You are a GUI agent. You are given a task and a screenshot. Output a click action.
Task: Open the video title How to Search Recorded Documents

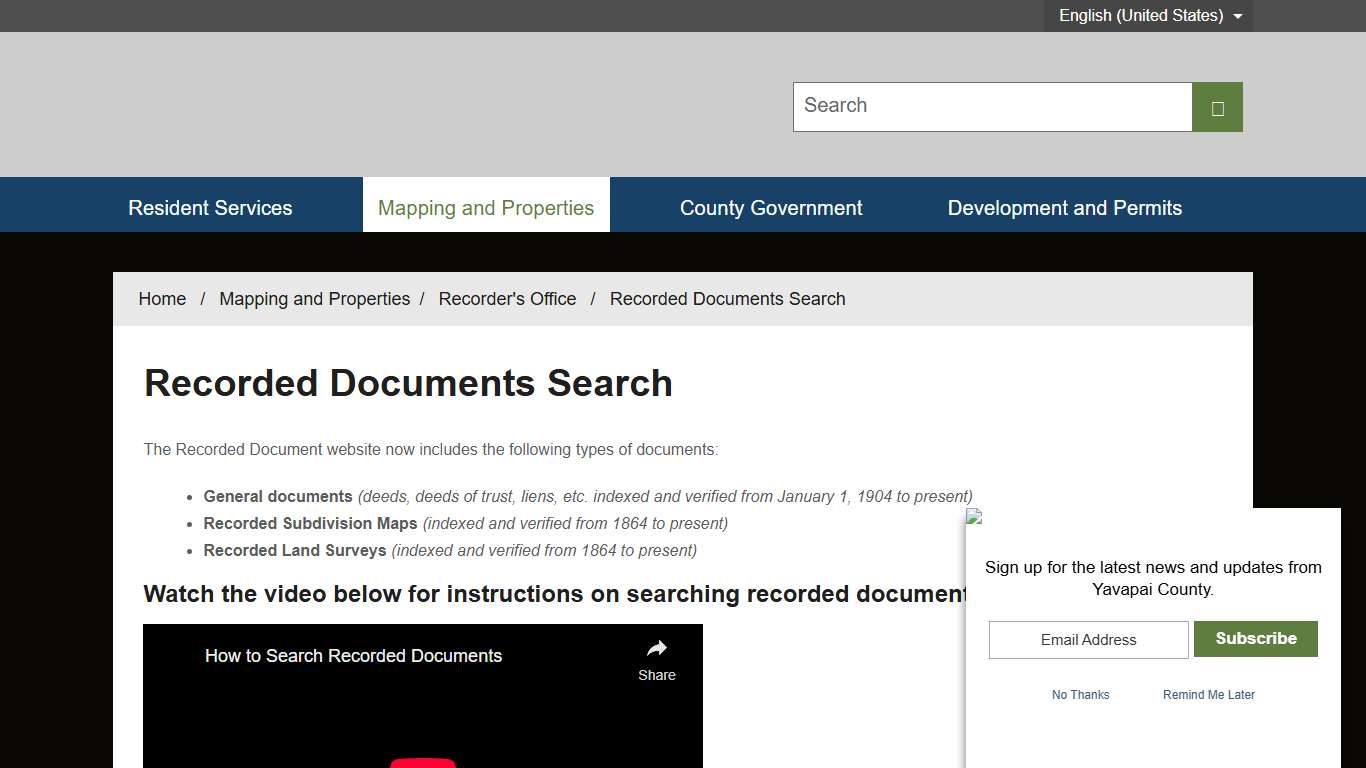[352, 655]
